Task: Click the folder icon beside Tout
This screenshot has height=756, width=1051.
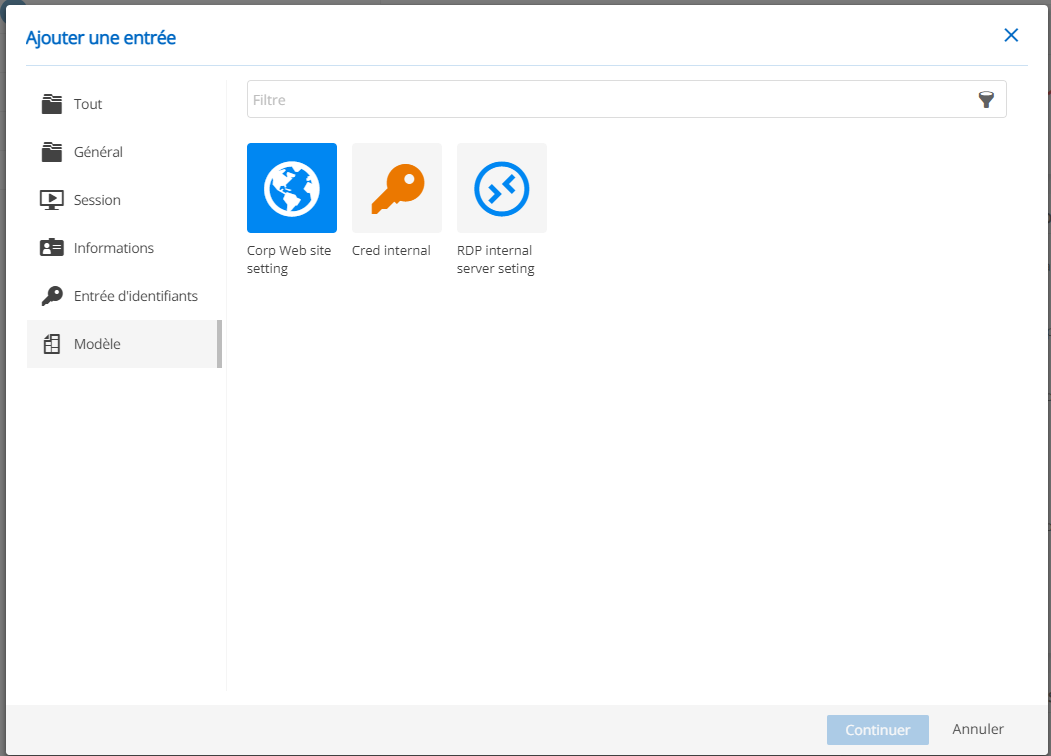Action: [x=52, y=104]
